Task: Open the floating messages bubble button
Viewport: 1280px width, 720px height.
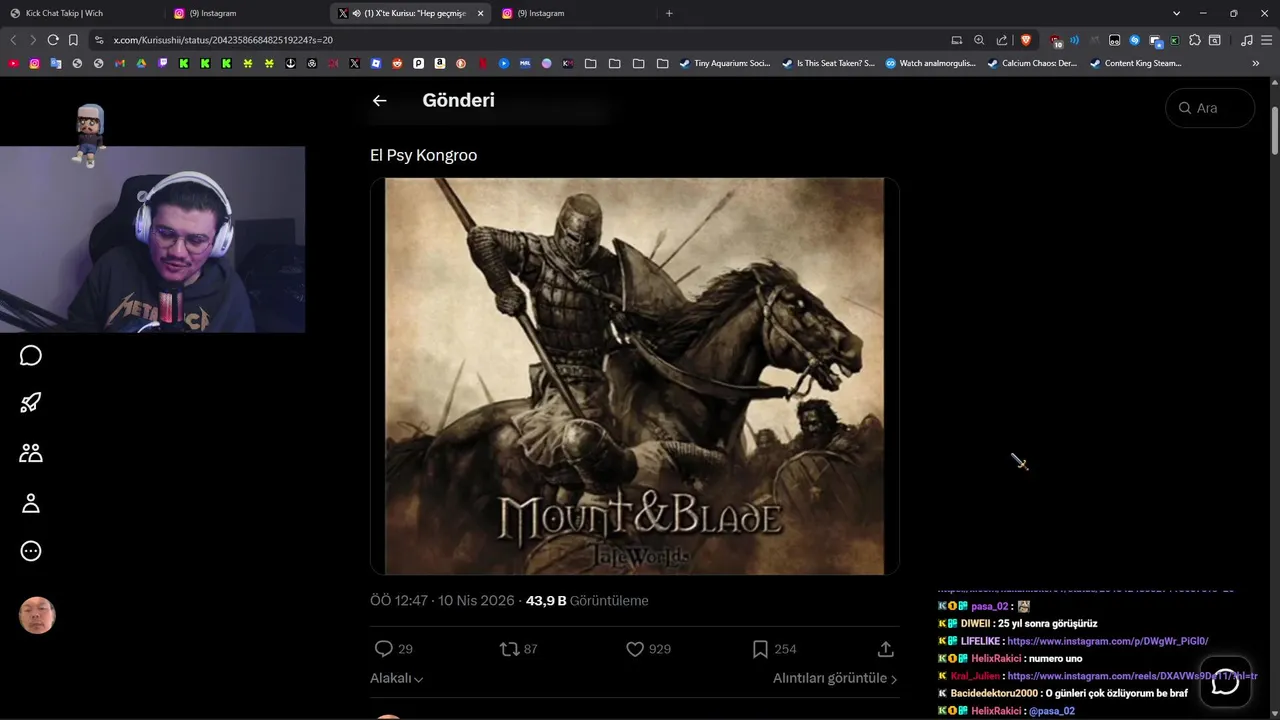Action: pyautogui.click(x=1225, y=682)
